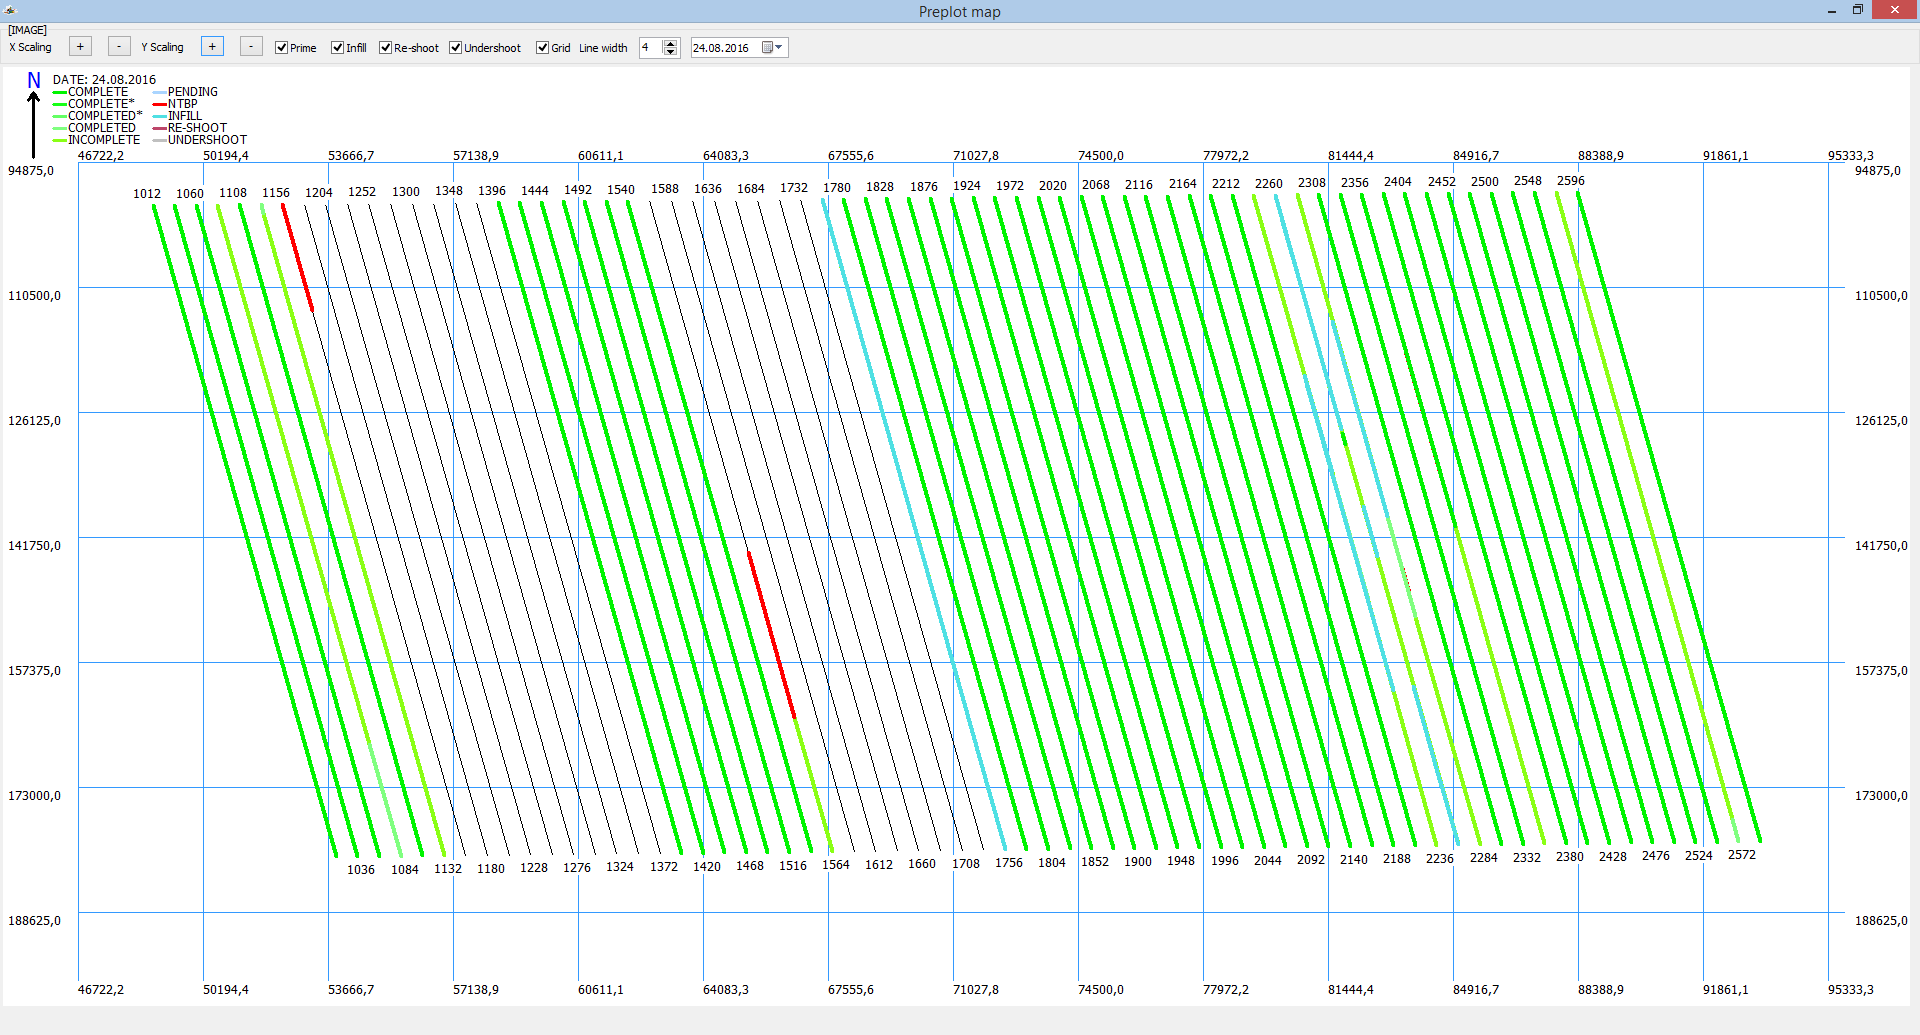Click inside the Line width value field
1920x1035 pixels.
point(650,48)
